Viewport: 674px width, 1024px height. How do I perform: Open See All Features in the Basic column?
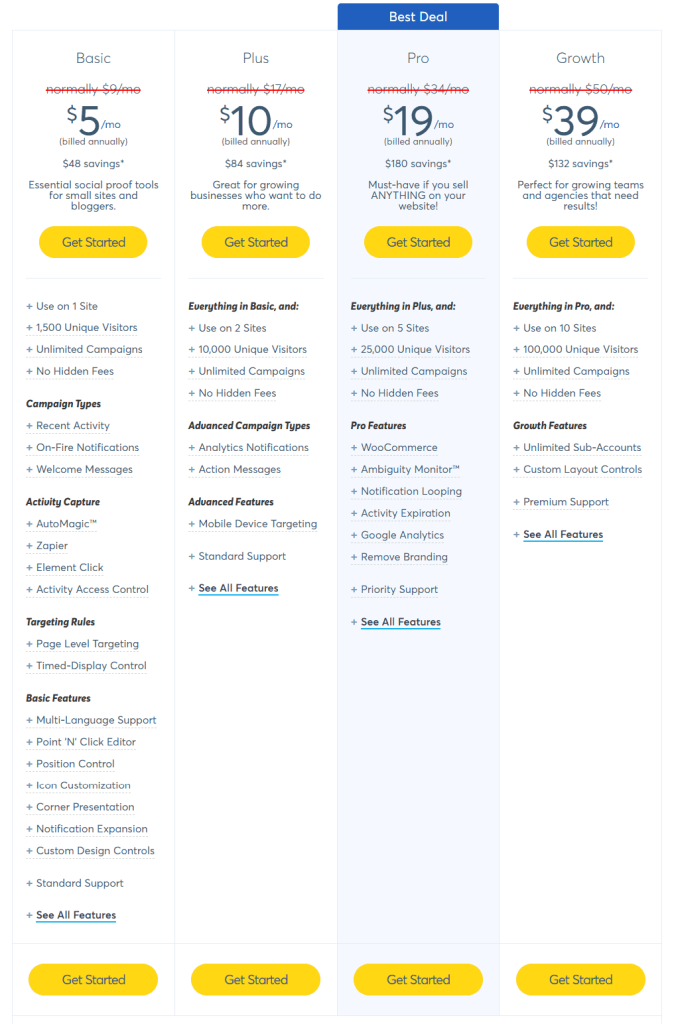tap(76, 915)
